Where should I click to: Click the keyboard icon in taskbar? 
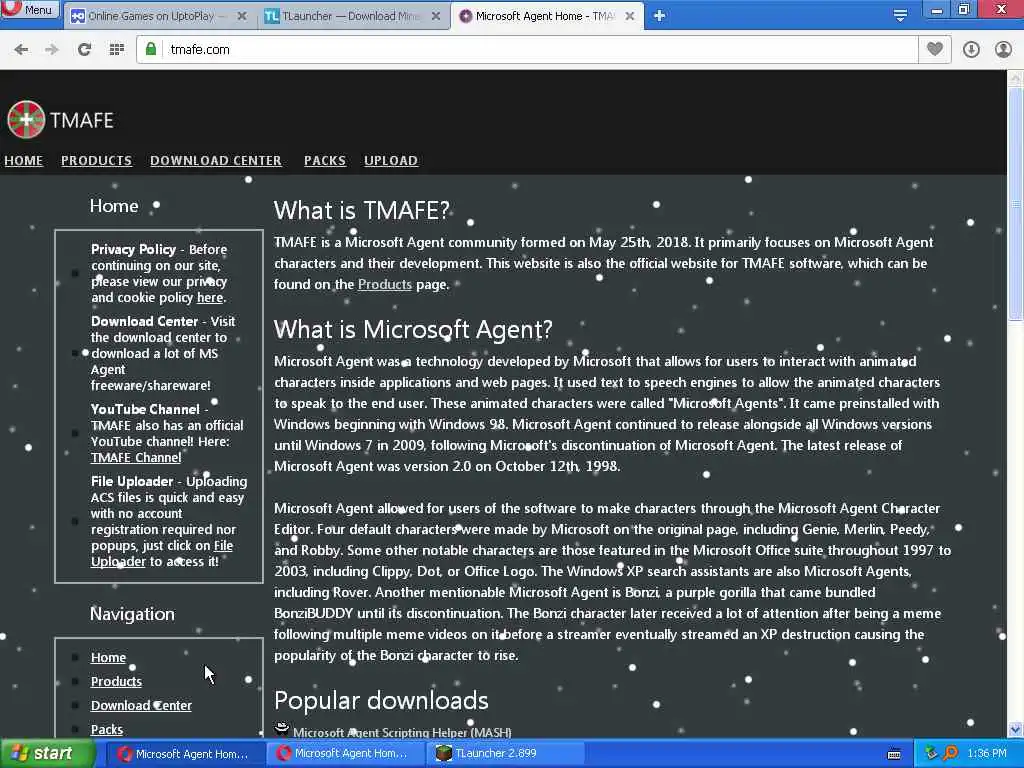pos(894,754)
